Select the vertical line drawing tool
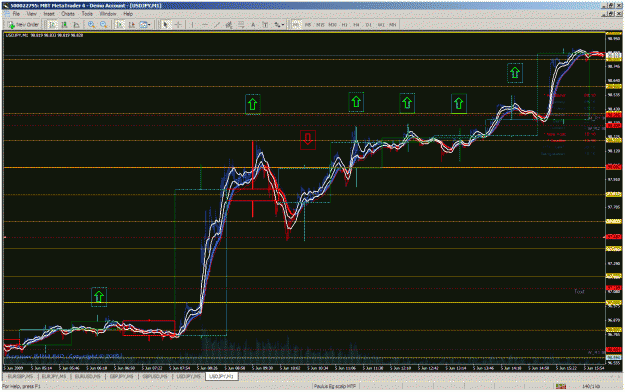This screenshot has width=625, height=392. coord(192,25)
